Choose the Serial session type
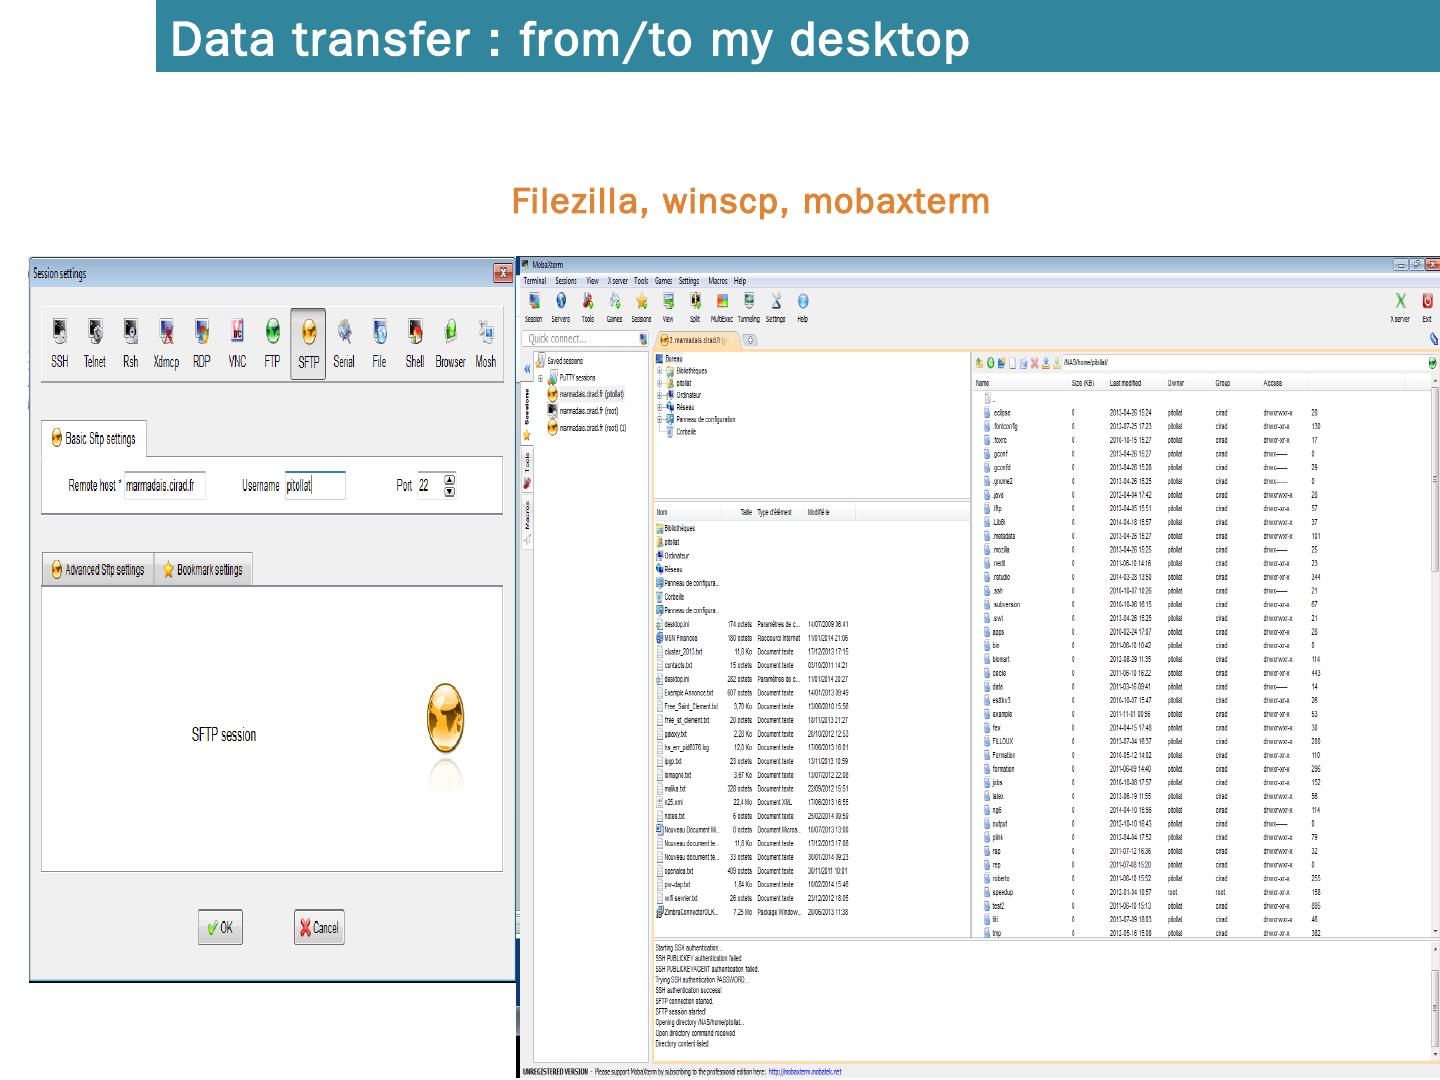 (344, 343)
